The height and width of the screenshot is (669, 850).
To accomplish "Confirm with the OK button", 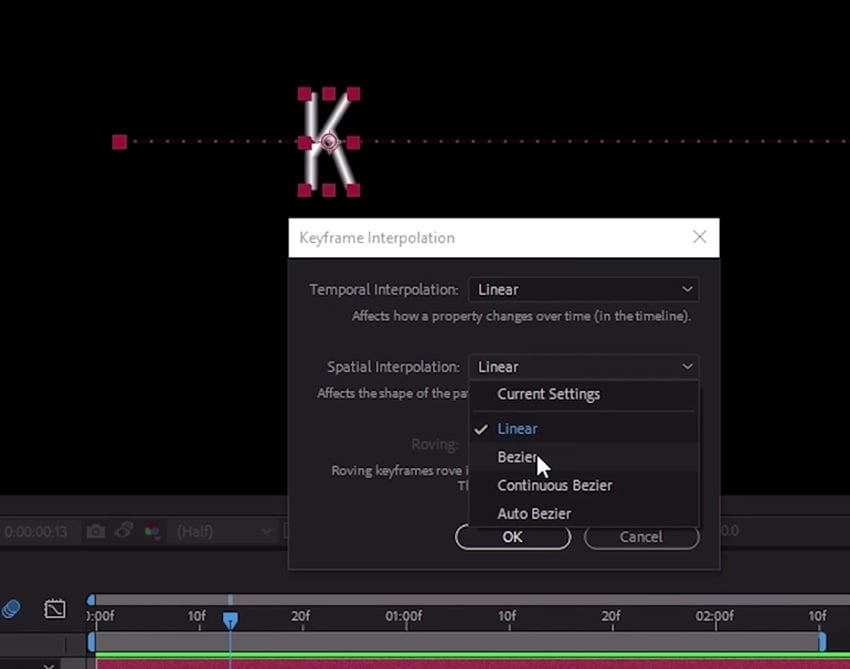I will point(512,537).
